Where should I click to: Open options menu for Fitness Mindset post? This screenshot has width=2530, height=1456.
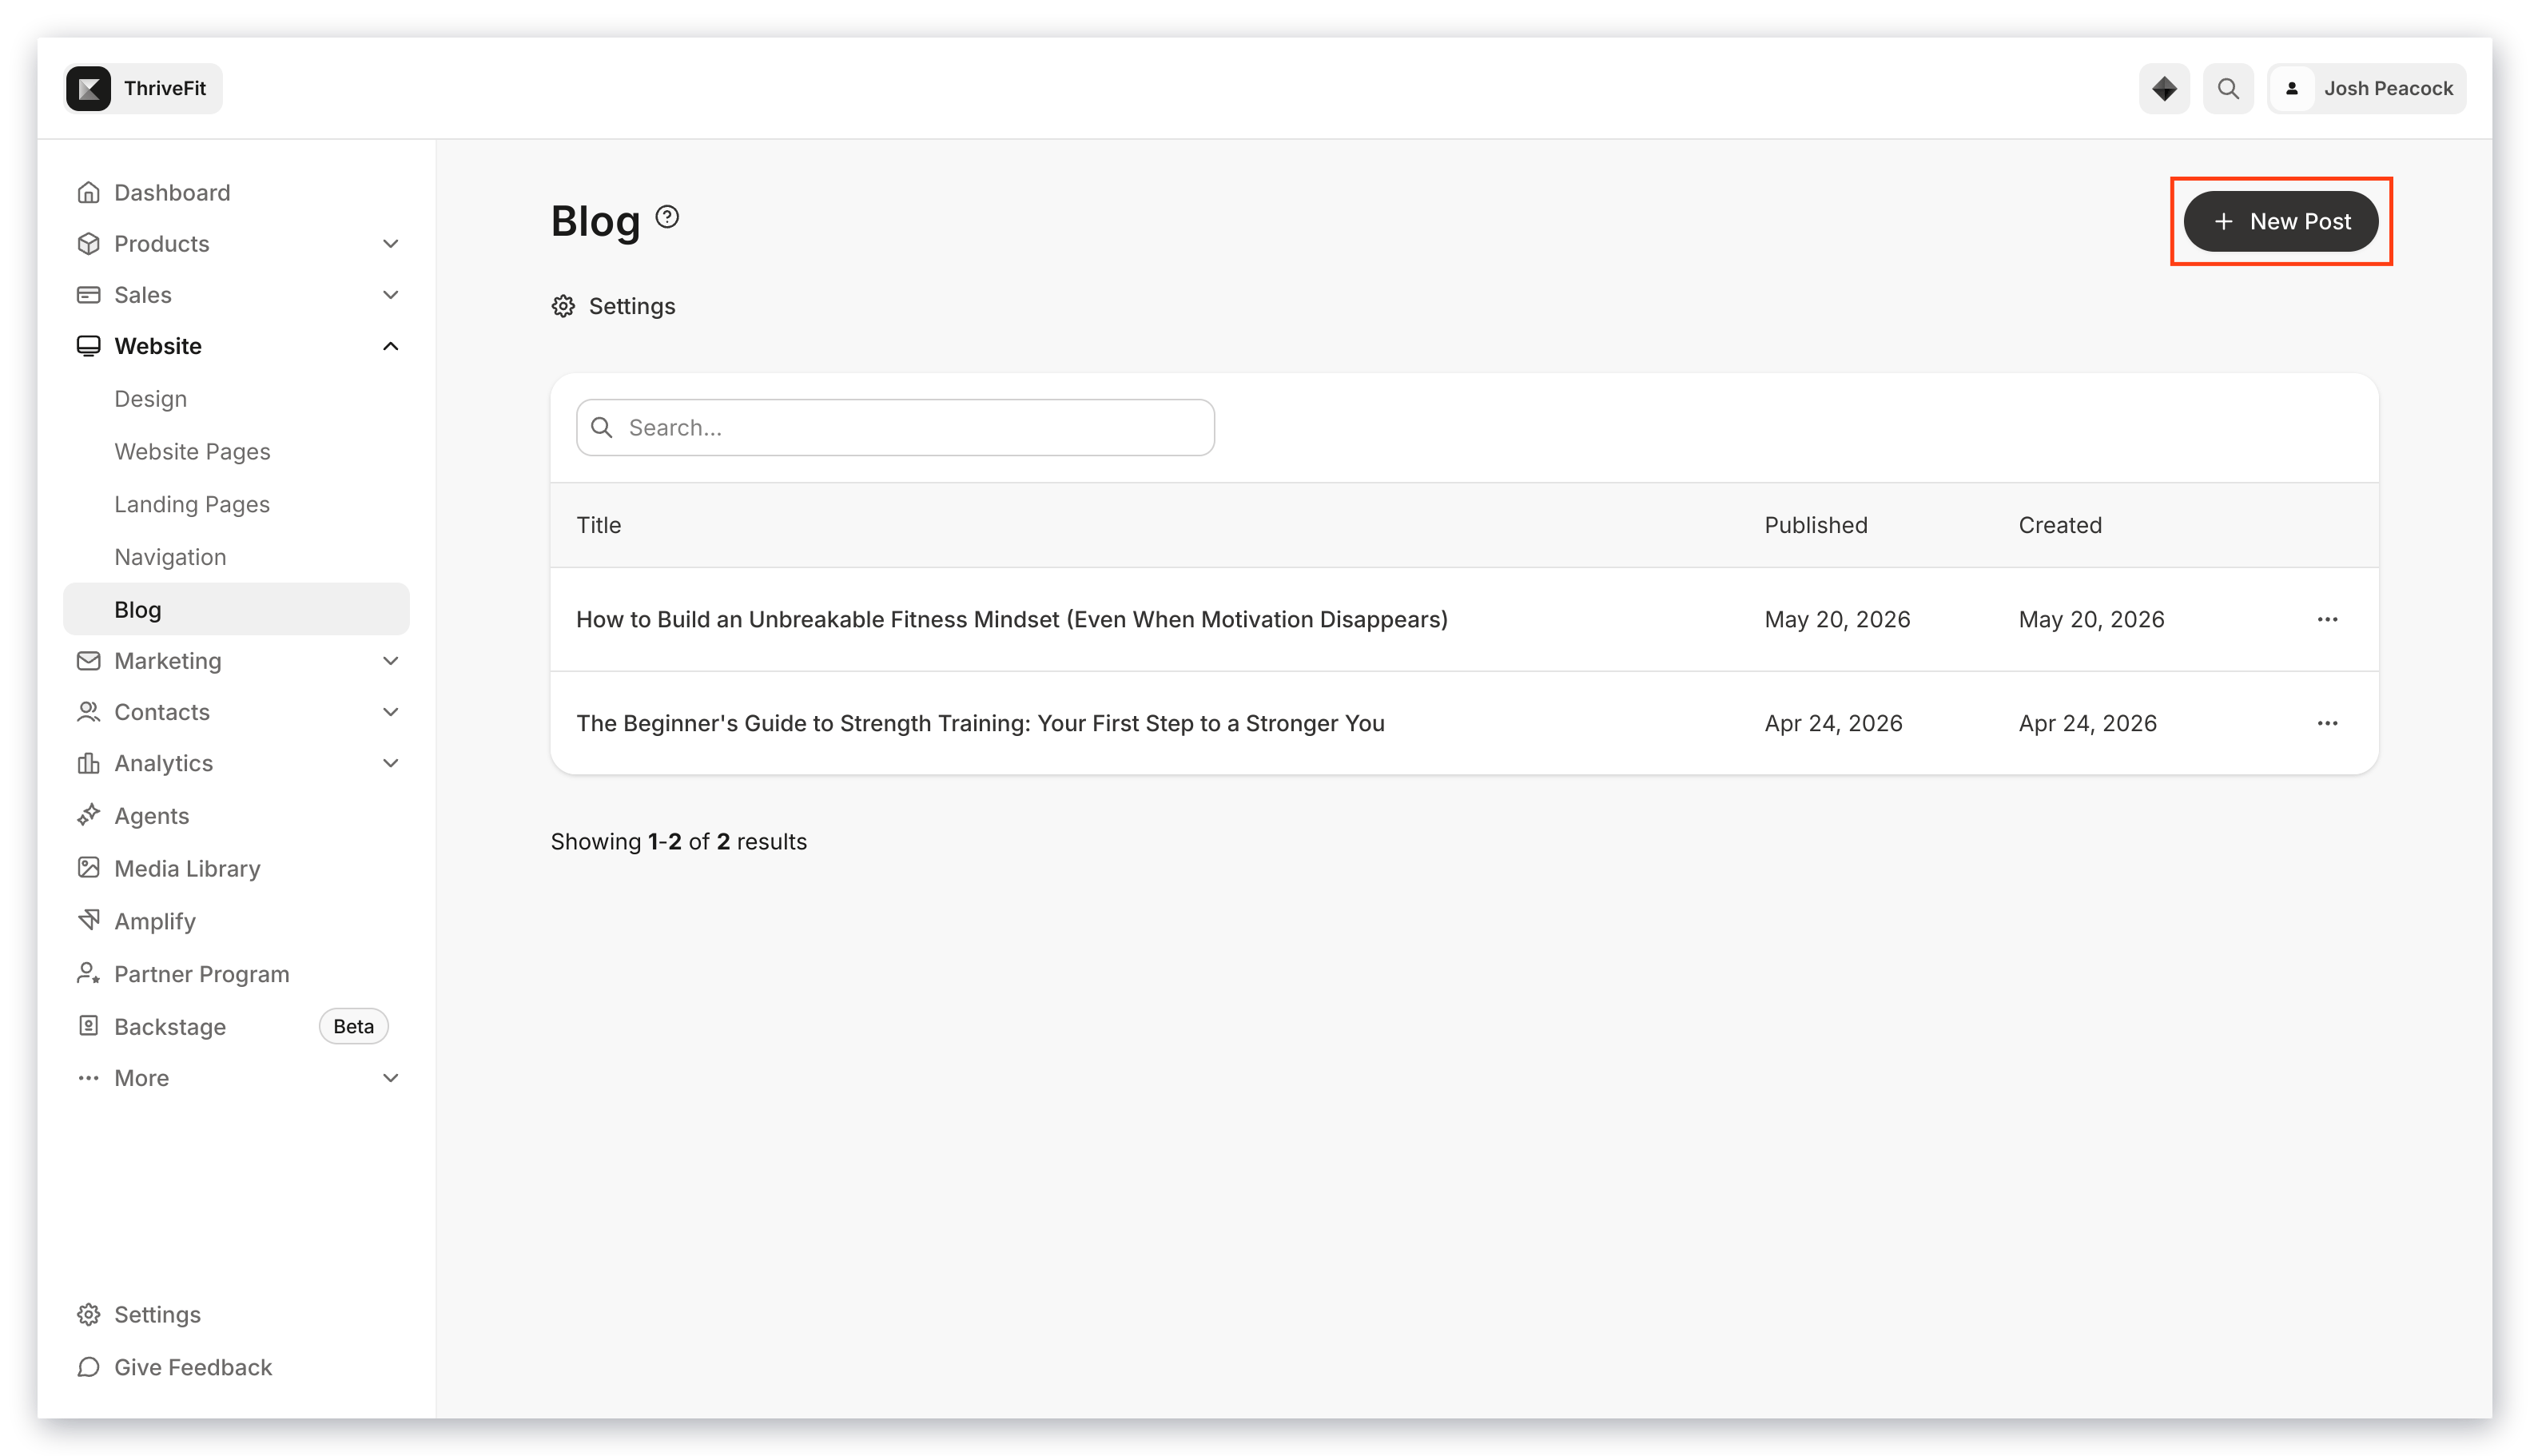pos(2327,619)
